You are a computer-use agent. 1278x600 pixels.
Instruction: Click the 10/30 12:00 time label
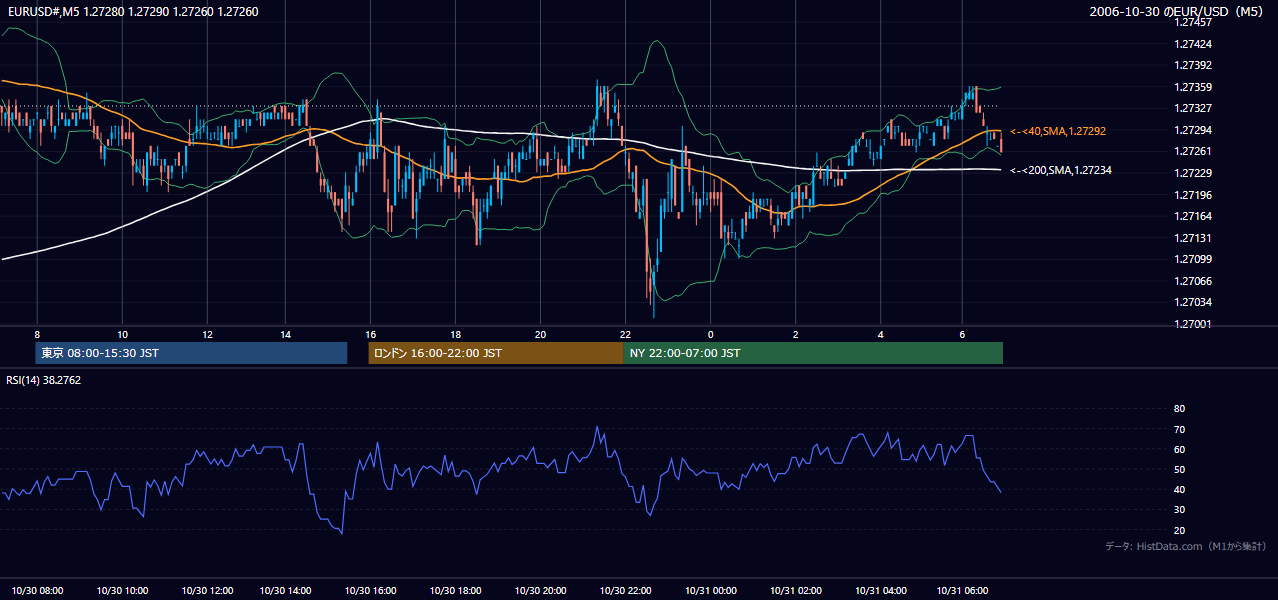click(x=207, y=590)
